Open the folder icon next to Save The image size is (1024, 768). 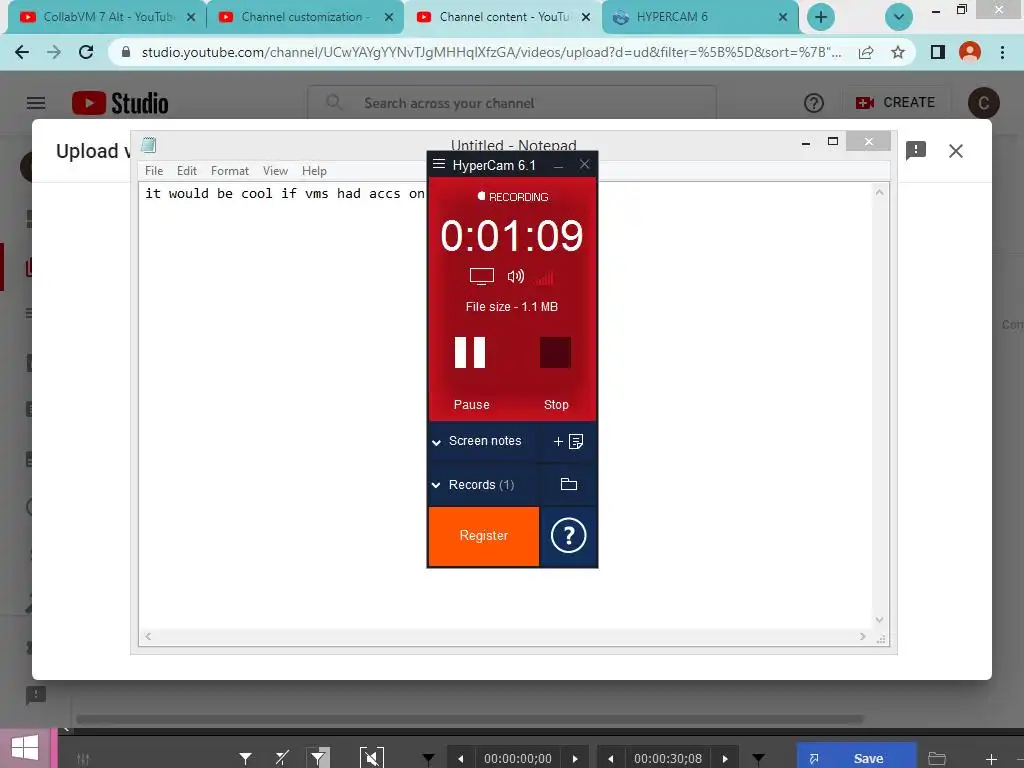[937, 758]
